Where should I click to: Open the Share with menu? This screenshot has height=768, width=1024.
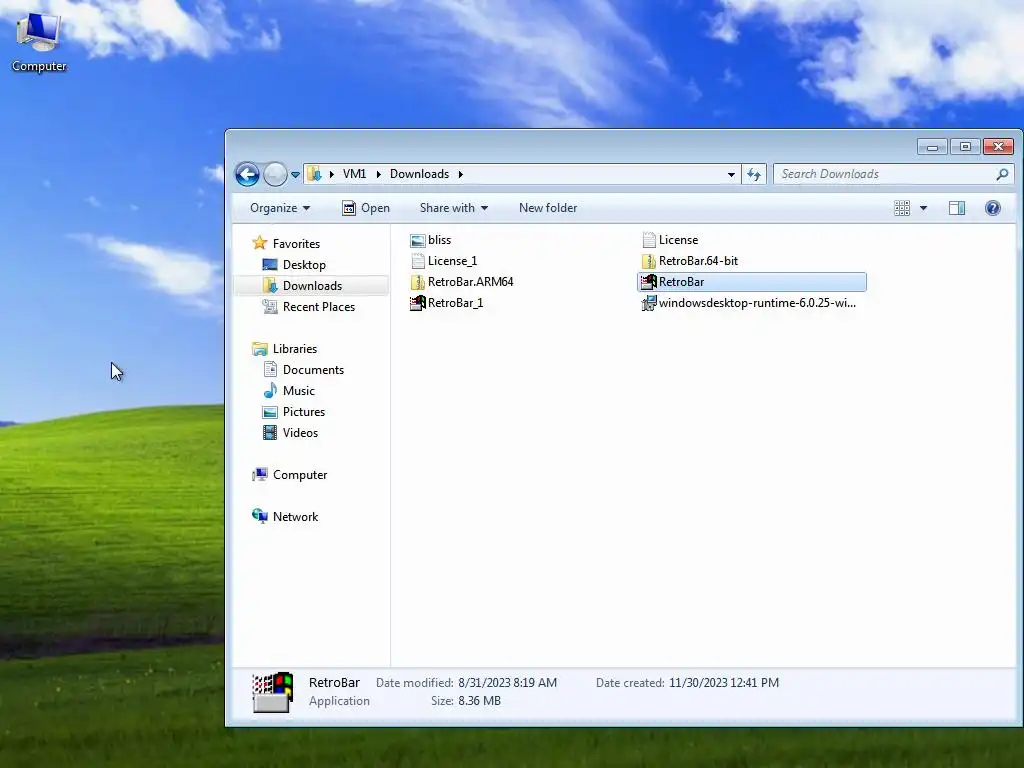coord(454,208)
